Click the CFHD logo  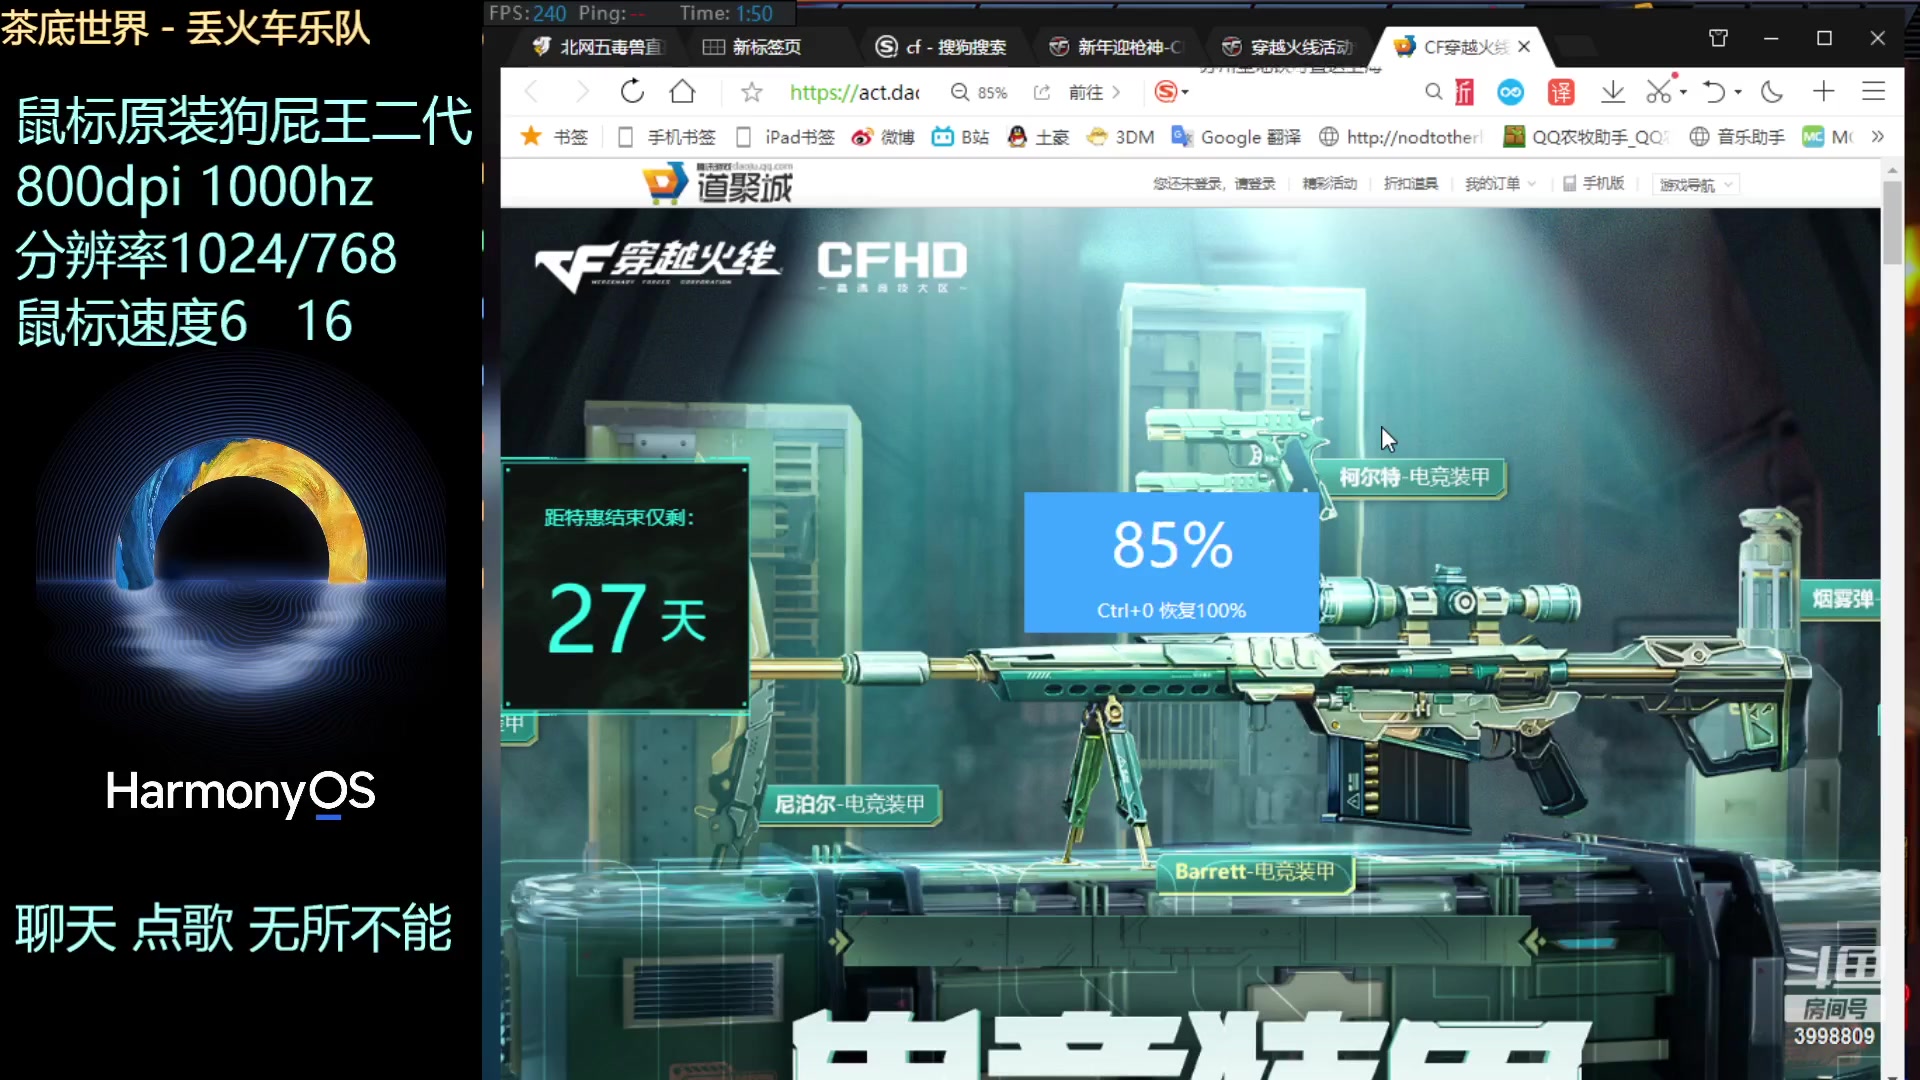(892, 265)
